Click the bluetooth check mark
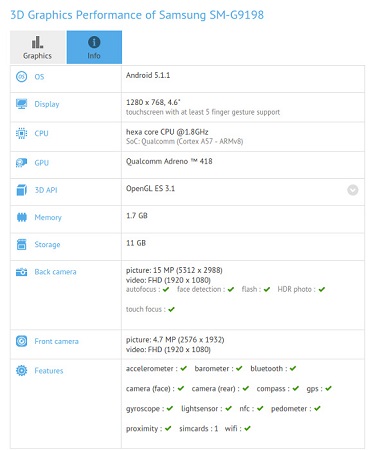The height and width of the screenshot is (450, 369). coord(293,368)
